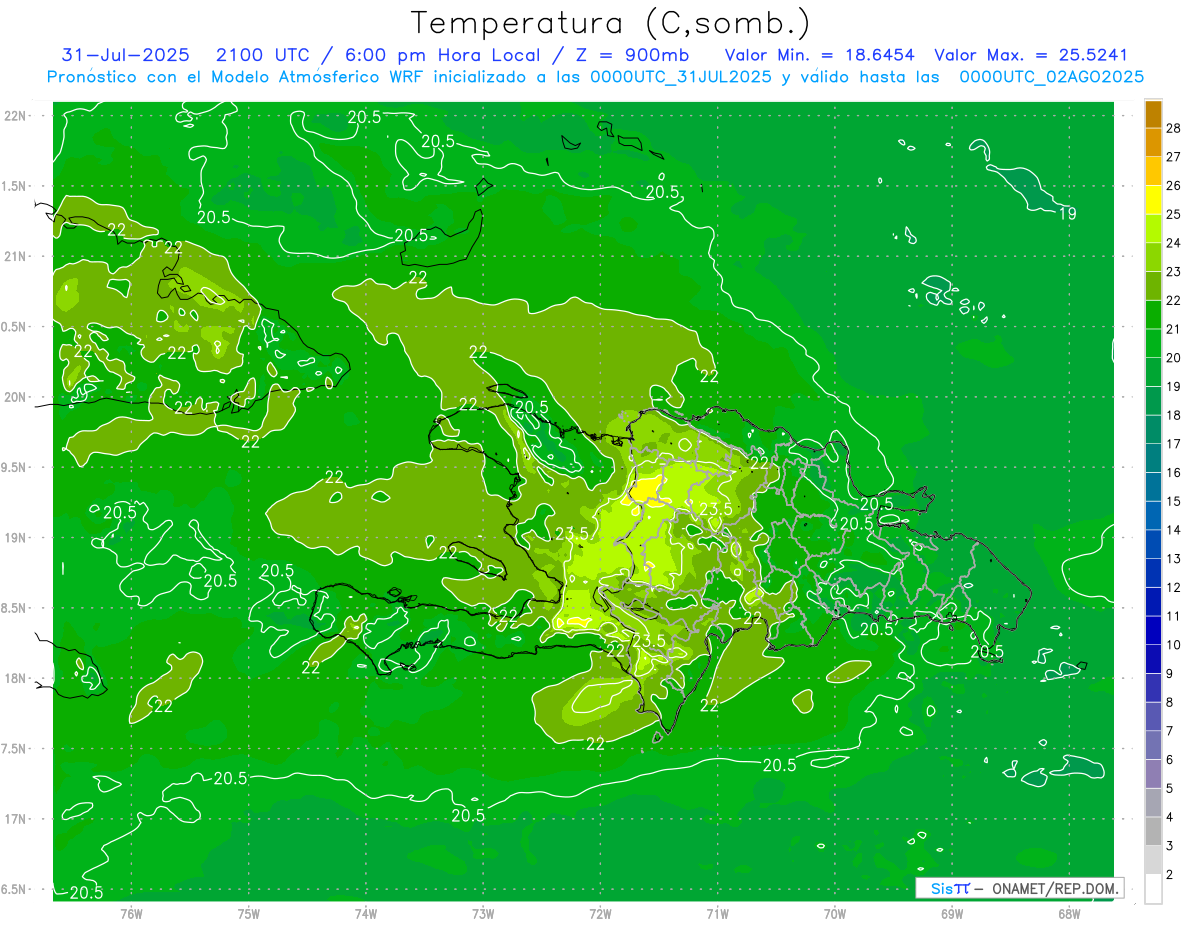This screenshot has width=1200, height=927.
Task: Click the 75W longitude axis label
Action: [x=249, y=913]
